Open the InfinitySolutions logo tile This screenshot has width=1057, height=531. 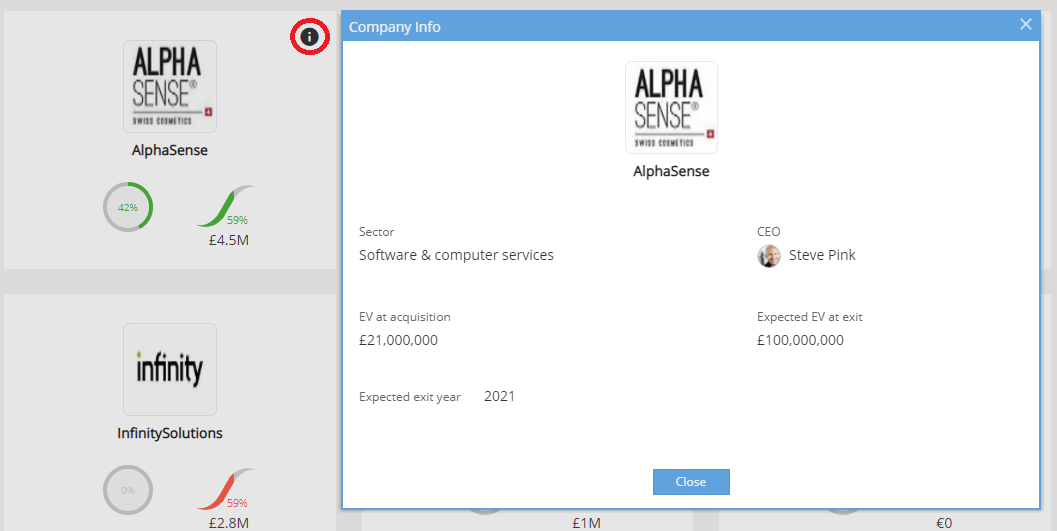[x=170, y=369]
